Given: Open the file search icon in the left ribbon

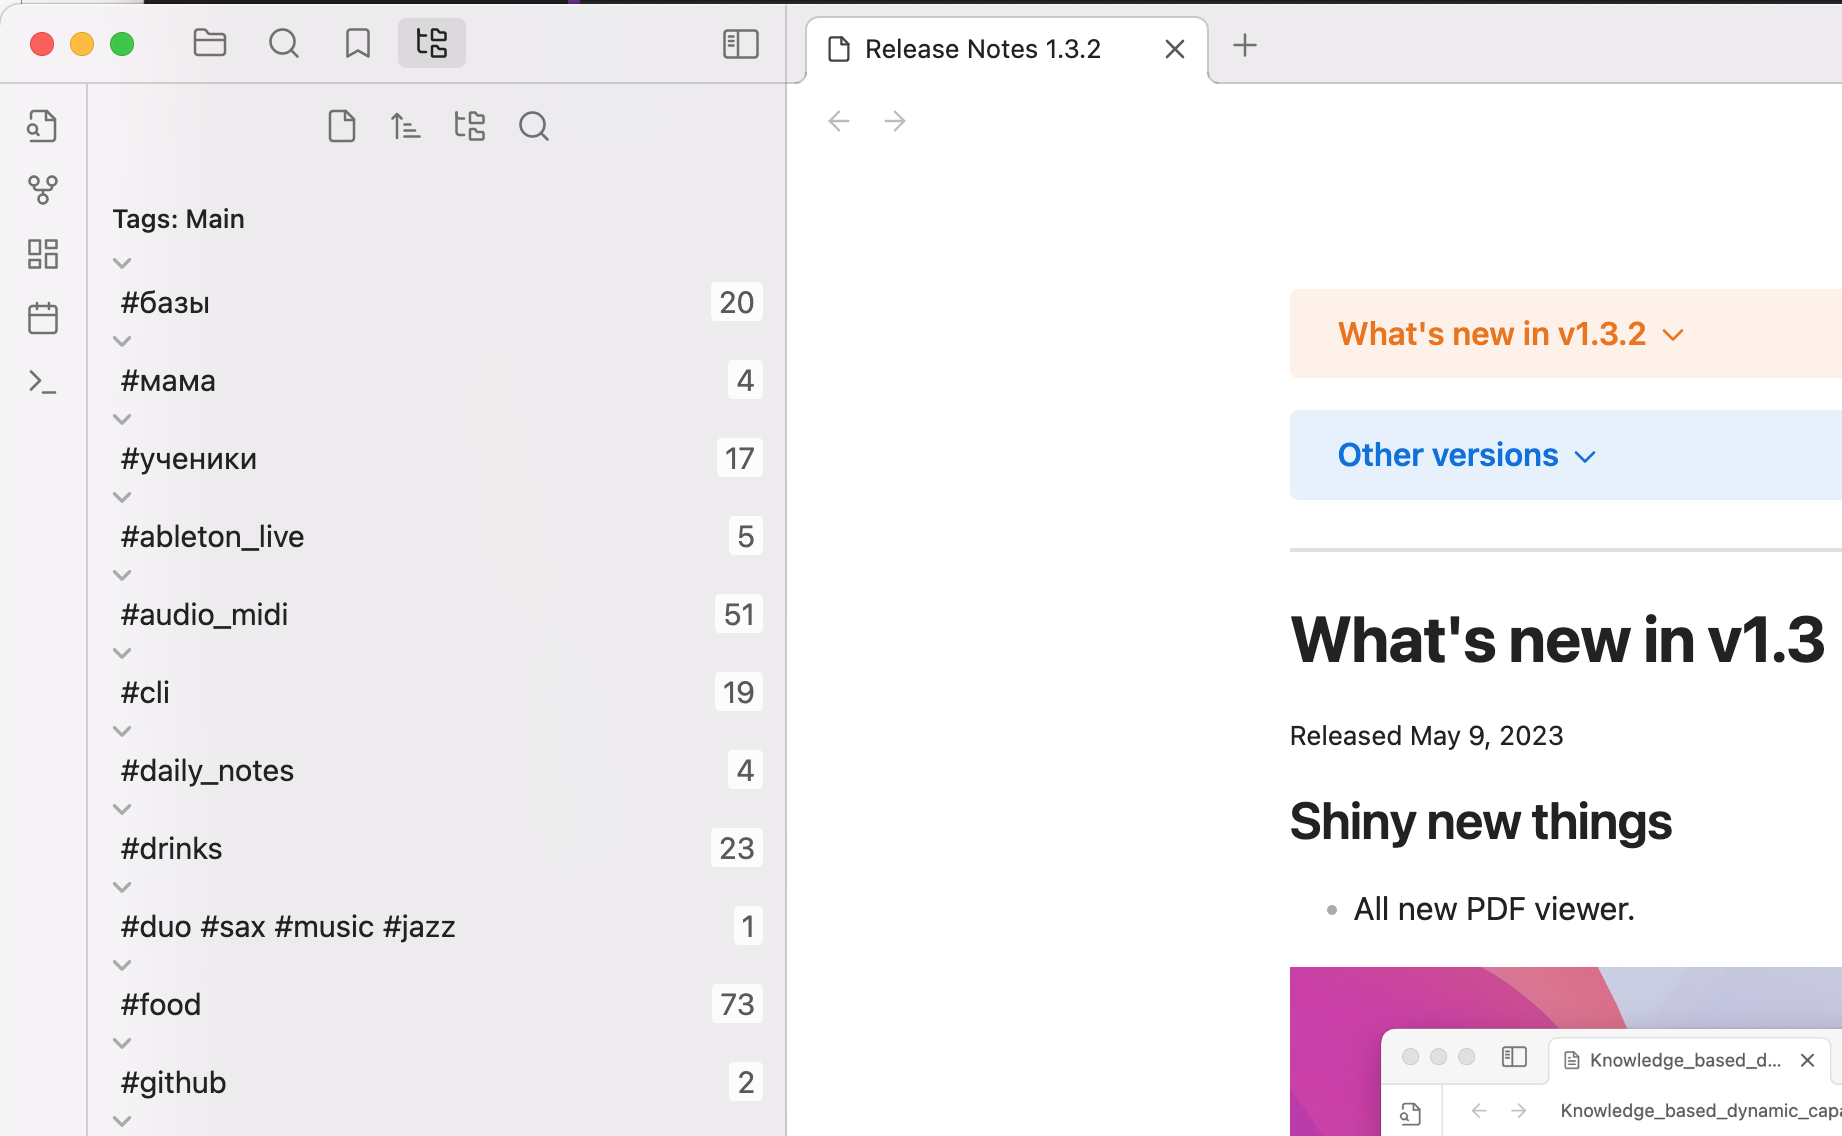Looking at the screenshot, I should point(42,126).
